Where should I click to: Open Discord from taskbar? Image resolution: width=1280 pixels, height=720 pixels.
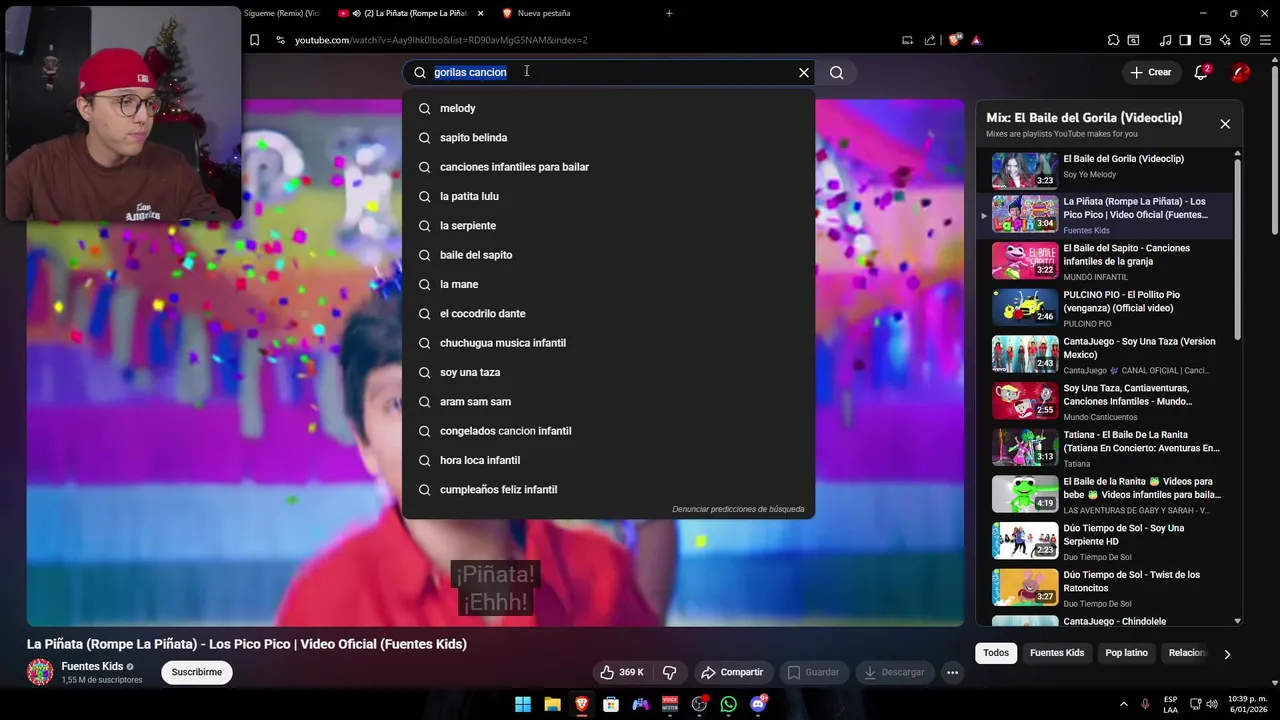(758, 704)
